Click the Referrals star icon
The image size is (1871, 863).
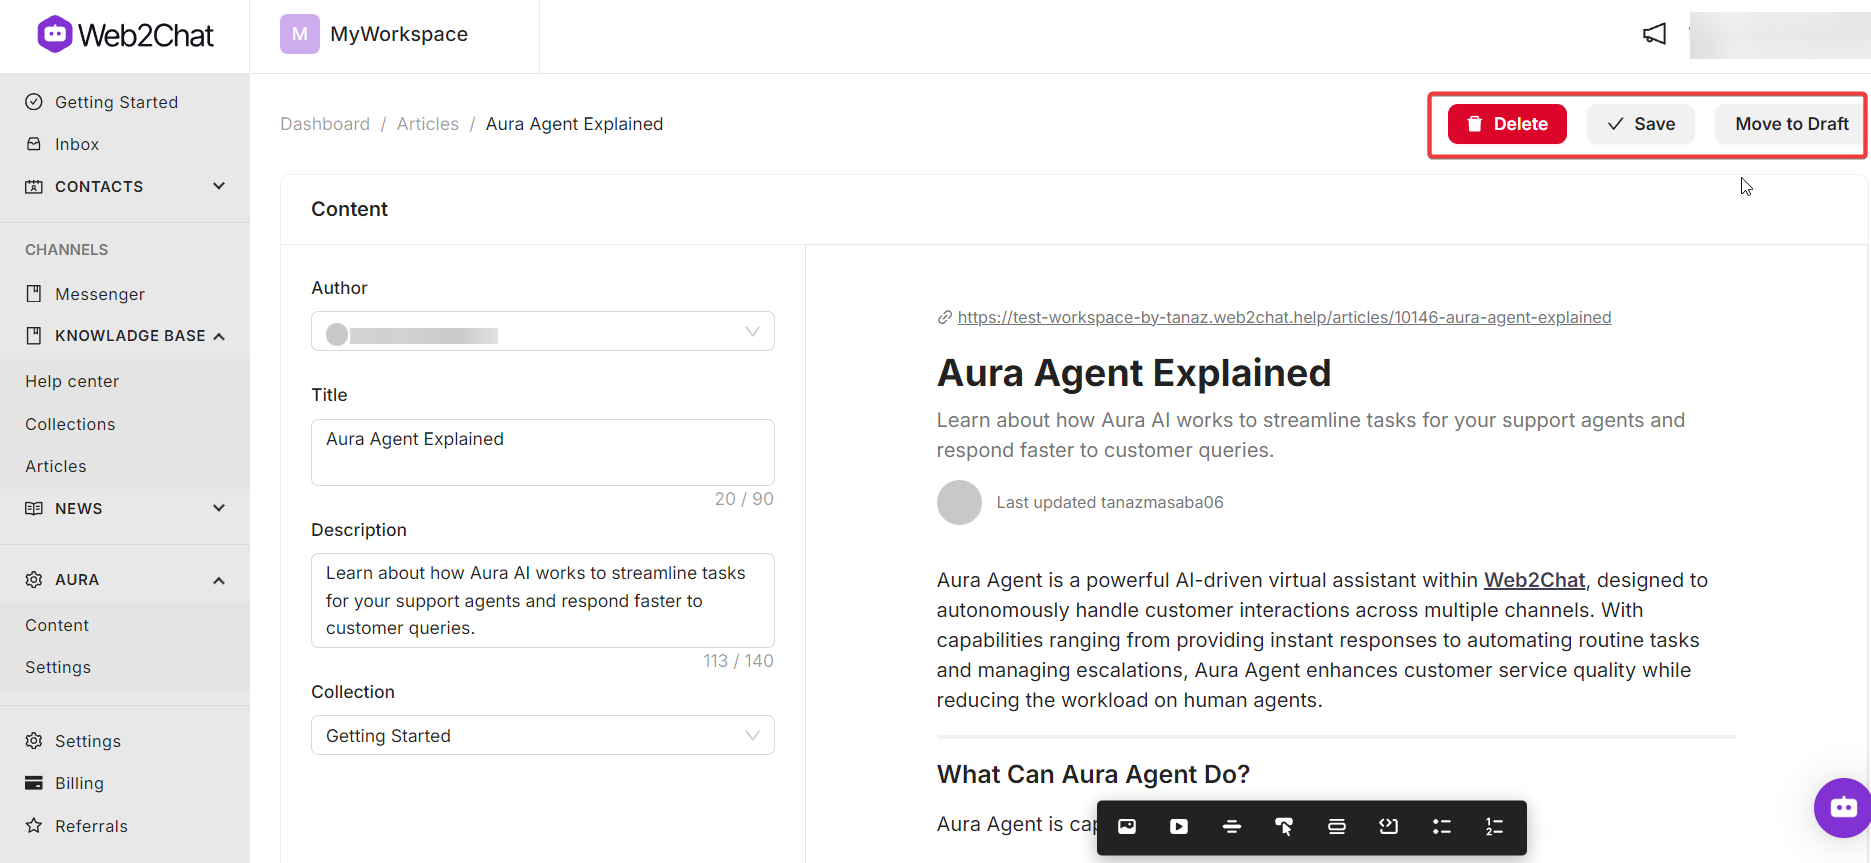tap(34, 826)
